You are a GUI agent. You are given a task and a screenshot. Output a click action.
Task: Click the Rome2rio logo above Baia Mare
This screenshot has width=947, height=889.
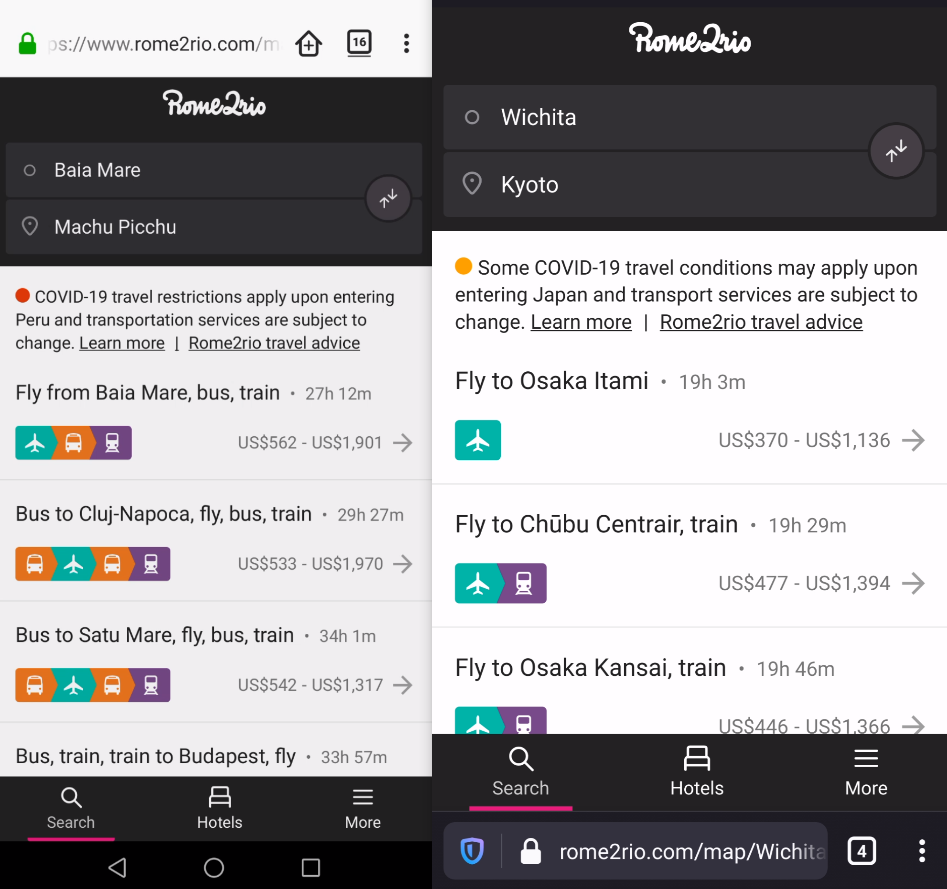pos(214,103)
